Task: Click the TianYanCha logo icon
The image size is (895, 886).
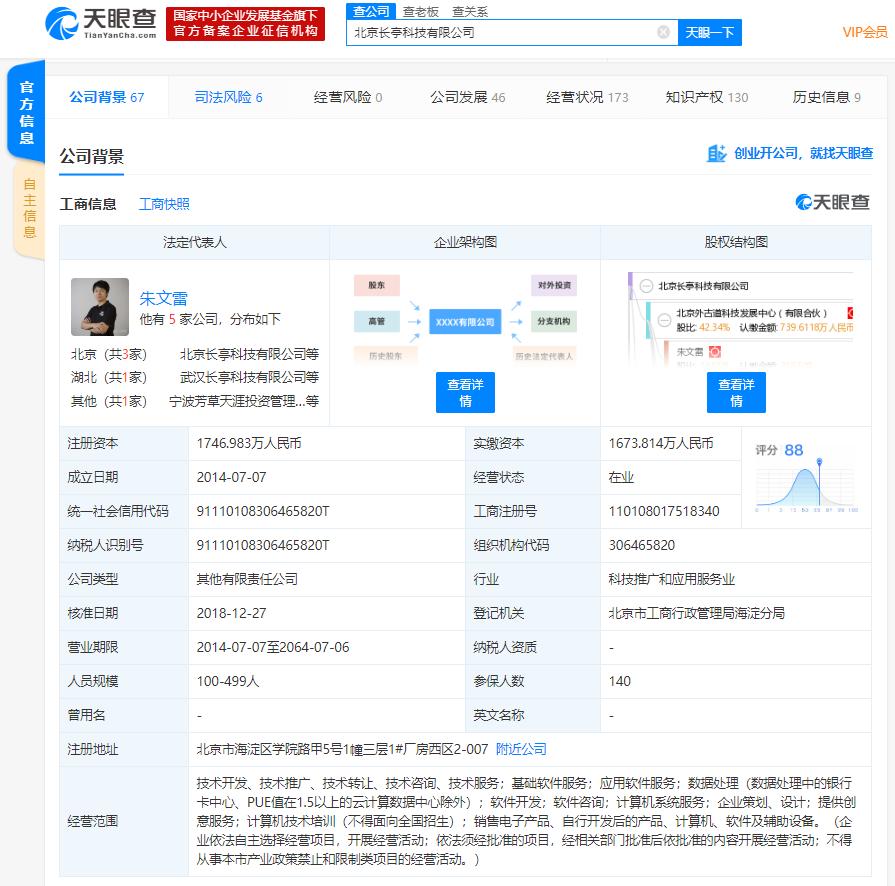Action: click(x=62, y=24)
